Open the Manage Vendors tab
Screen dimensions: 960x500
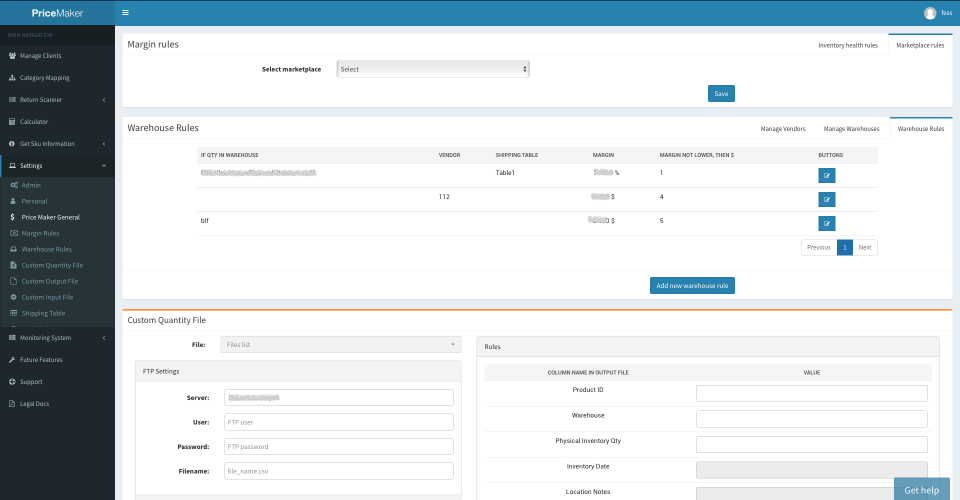coord(783,129)
